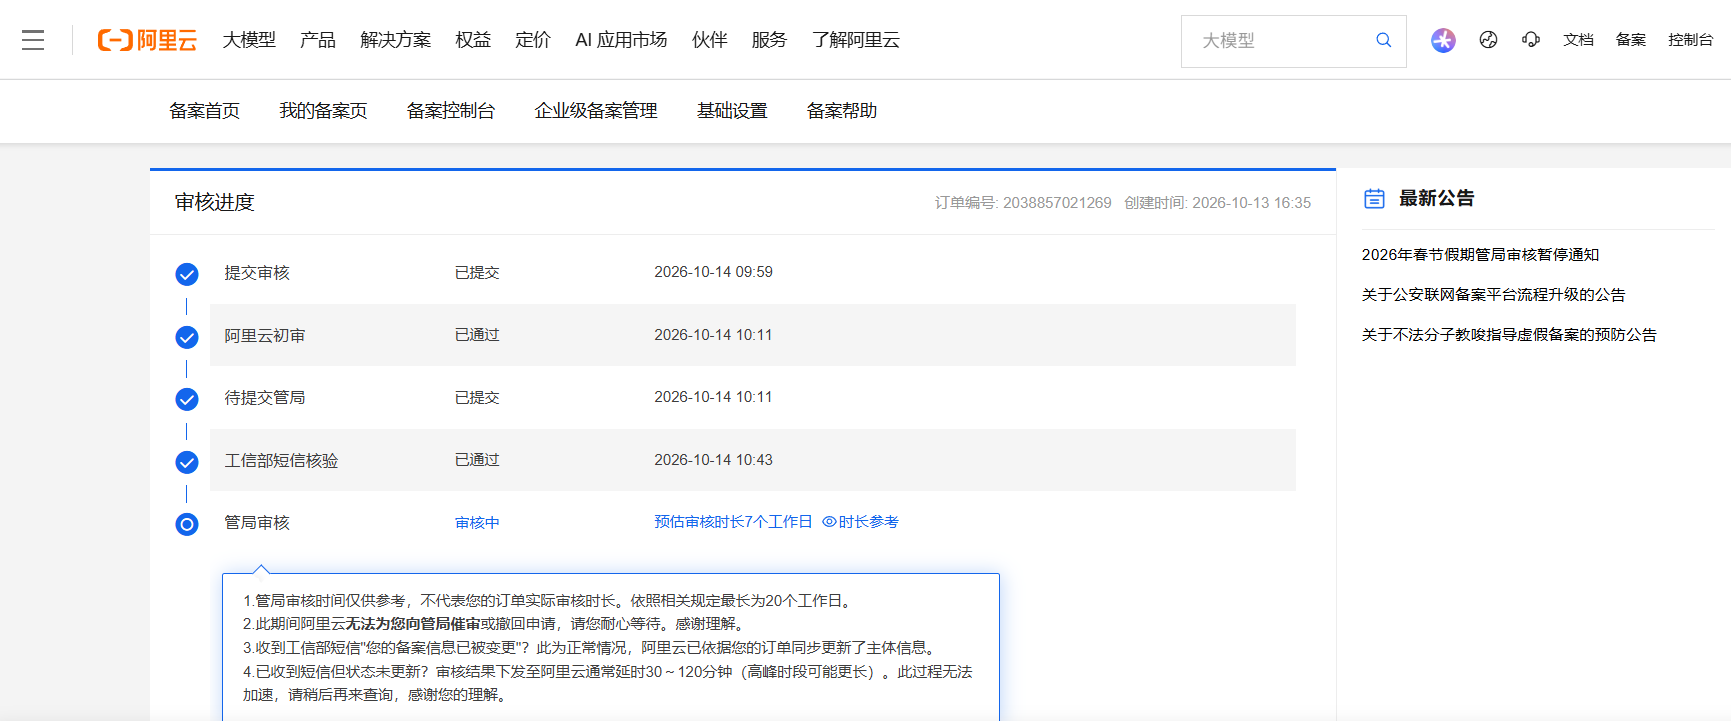Open the 解决方案 menu
Screen dimensions: 1731x721
[x=396, y=40]
